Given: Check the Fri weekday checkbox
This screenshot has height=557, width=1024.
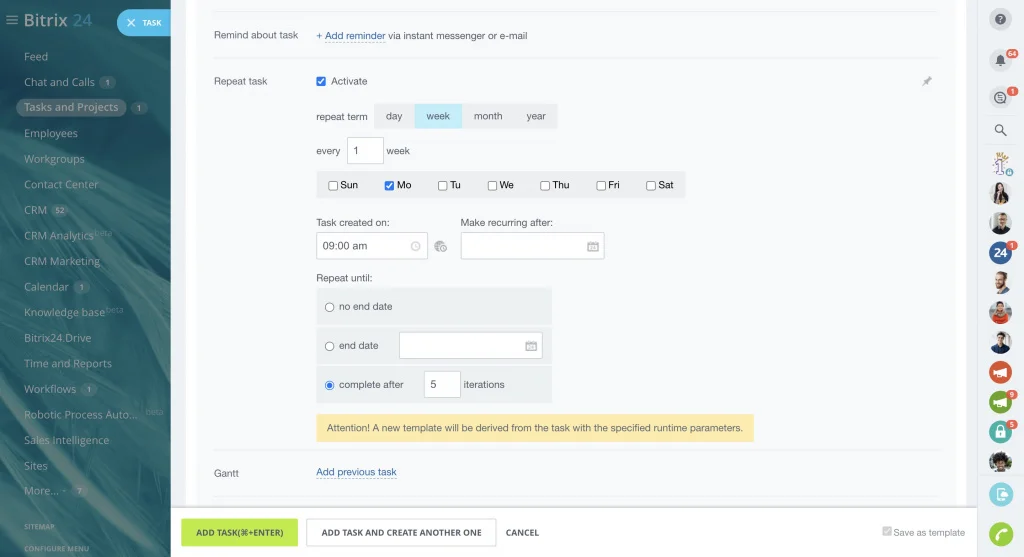Looking at the screenshot, I should pos(601,185).
